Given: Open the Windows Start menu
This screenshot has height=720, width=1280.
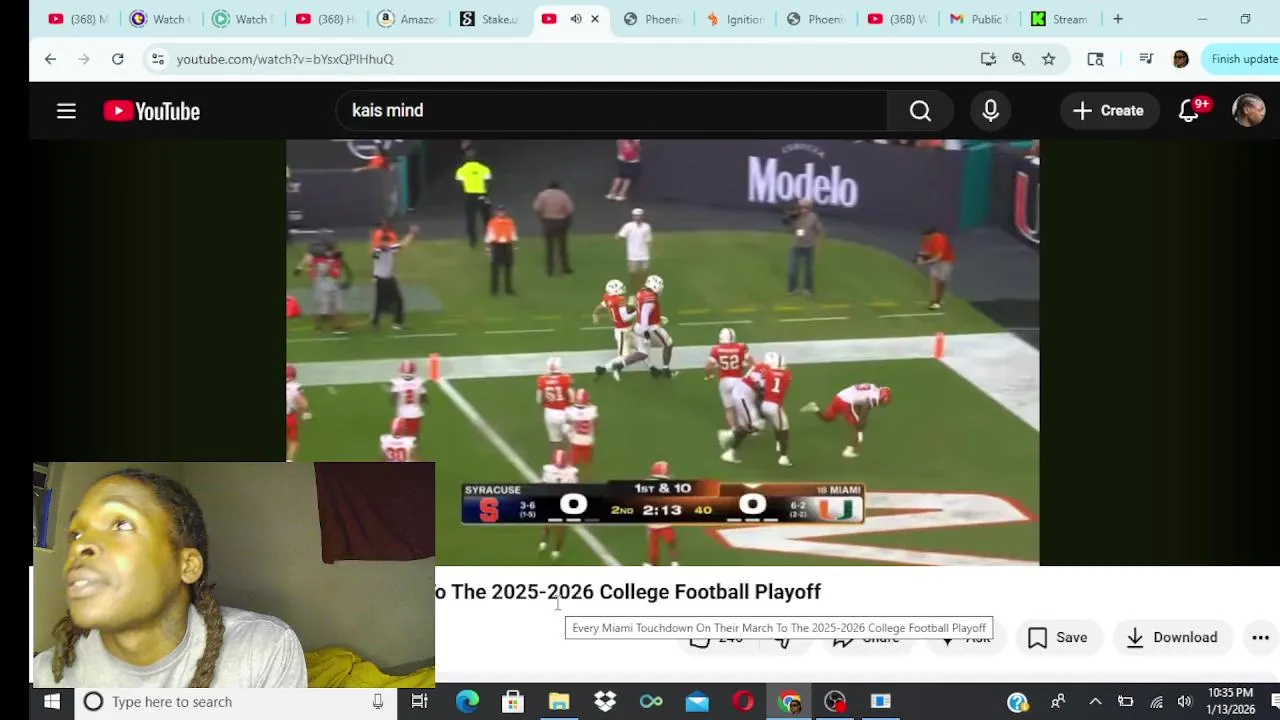Looking at the screenshot, I should 52,702.
